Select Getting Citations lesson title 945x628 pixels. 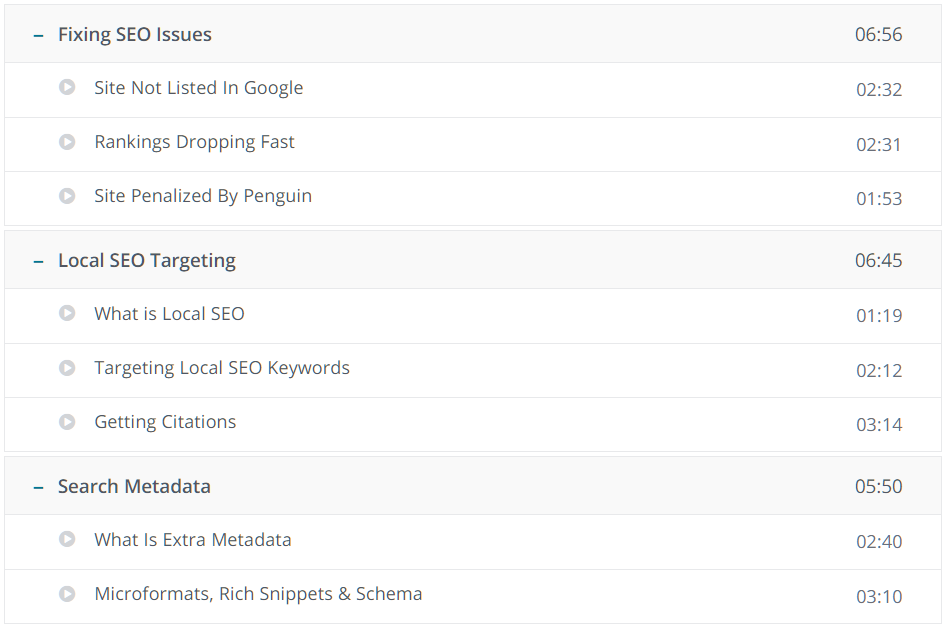point(165,422)
